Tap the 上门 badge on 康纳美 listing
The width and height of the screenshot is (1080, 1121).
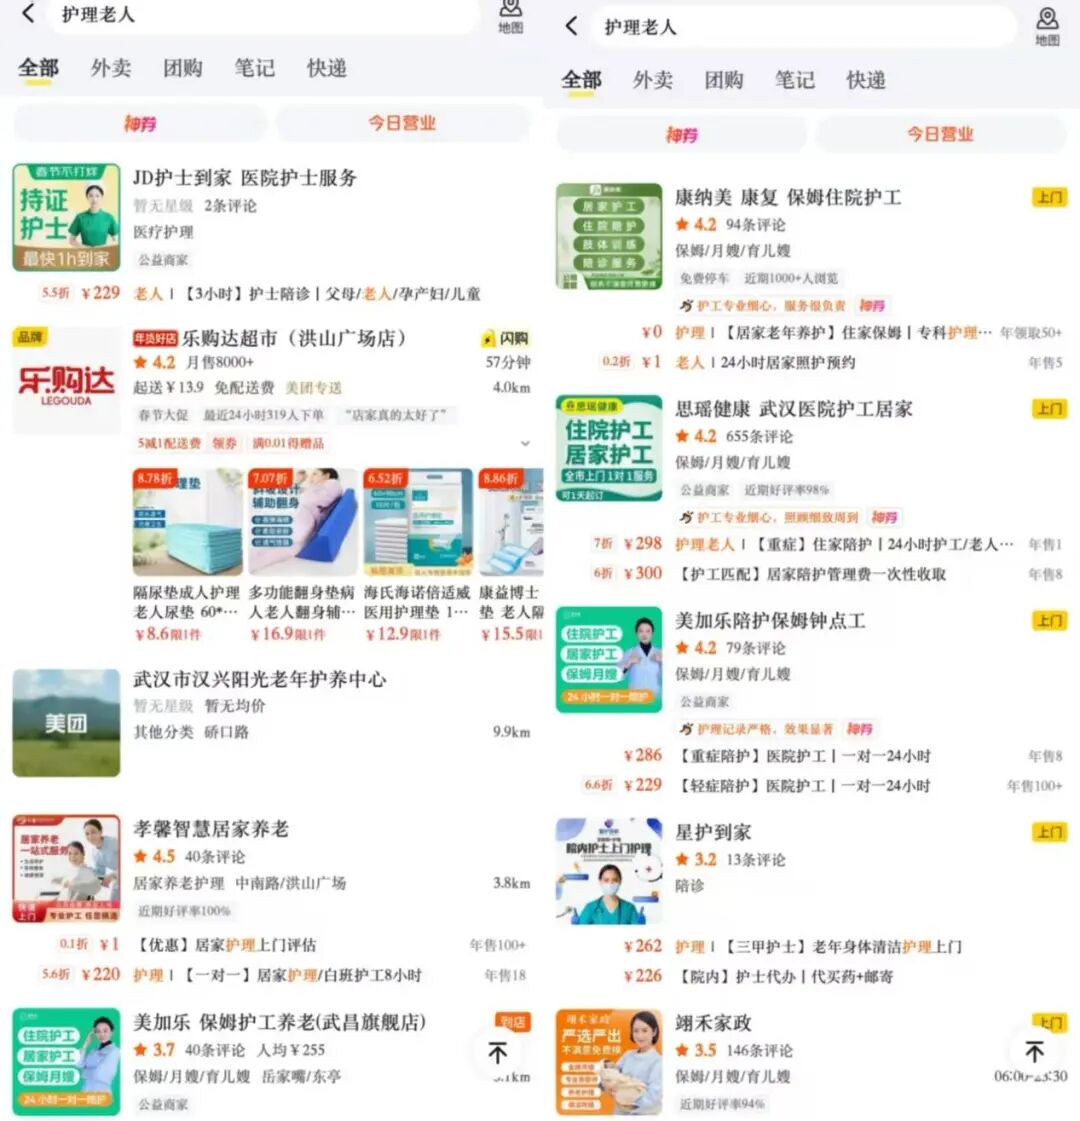pos(1049,197)
